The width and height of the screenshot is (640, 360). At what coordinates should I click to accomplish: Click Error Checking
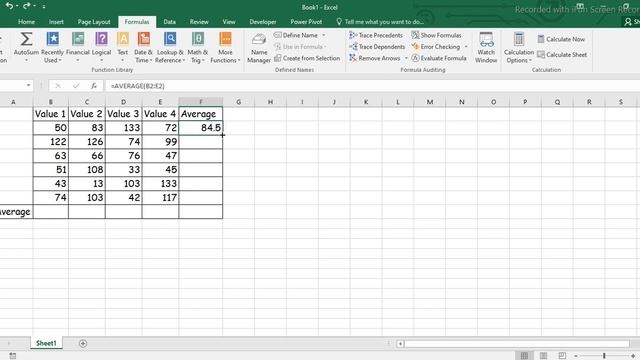pyautogui.click(x=436, y=47)
